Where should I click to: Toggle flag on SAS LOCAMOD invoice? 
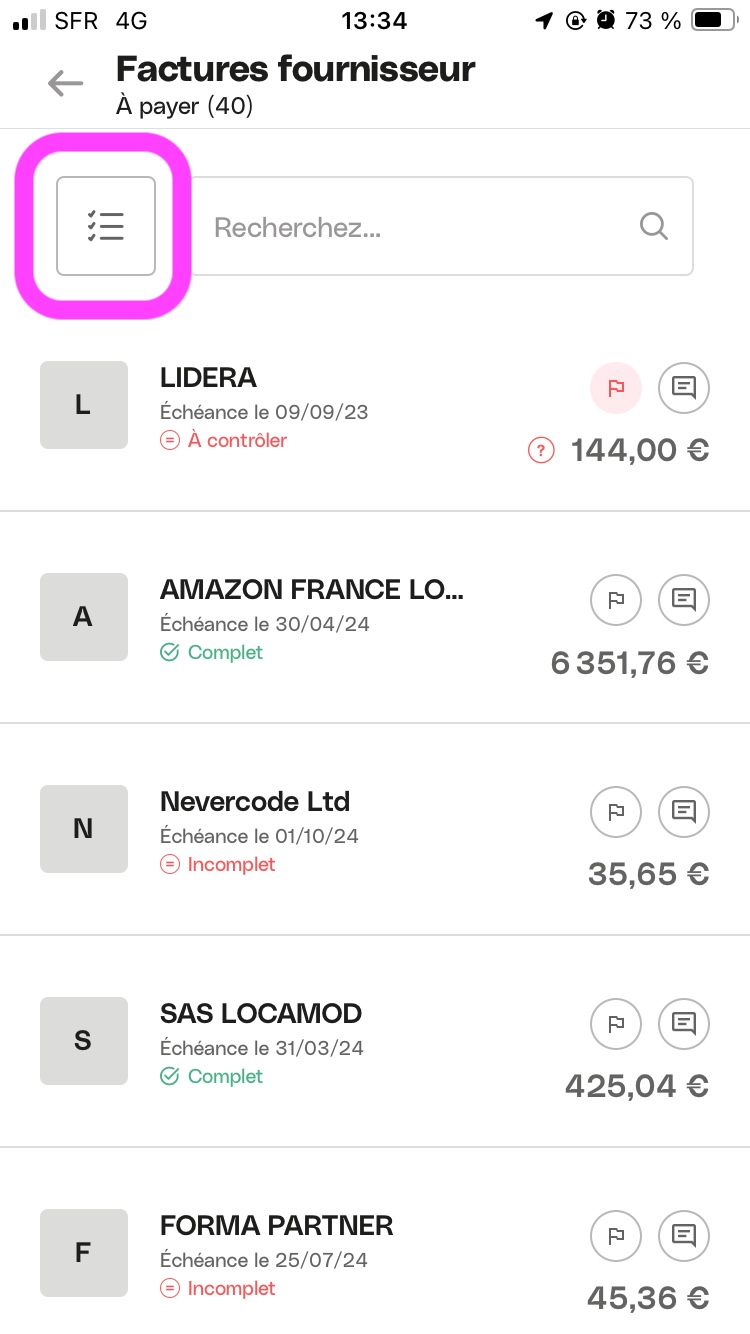coord(616,1023)
